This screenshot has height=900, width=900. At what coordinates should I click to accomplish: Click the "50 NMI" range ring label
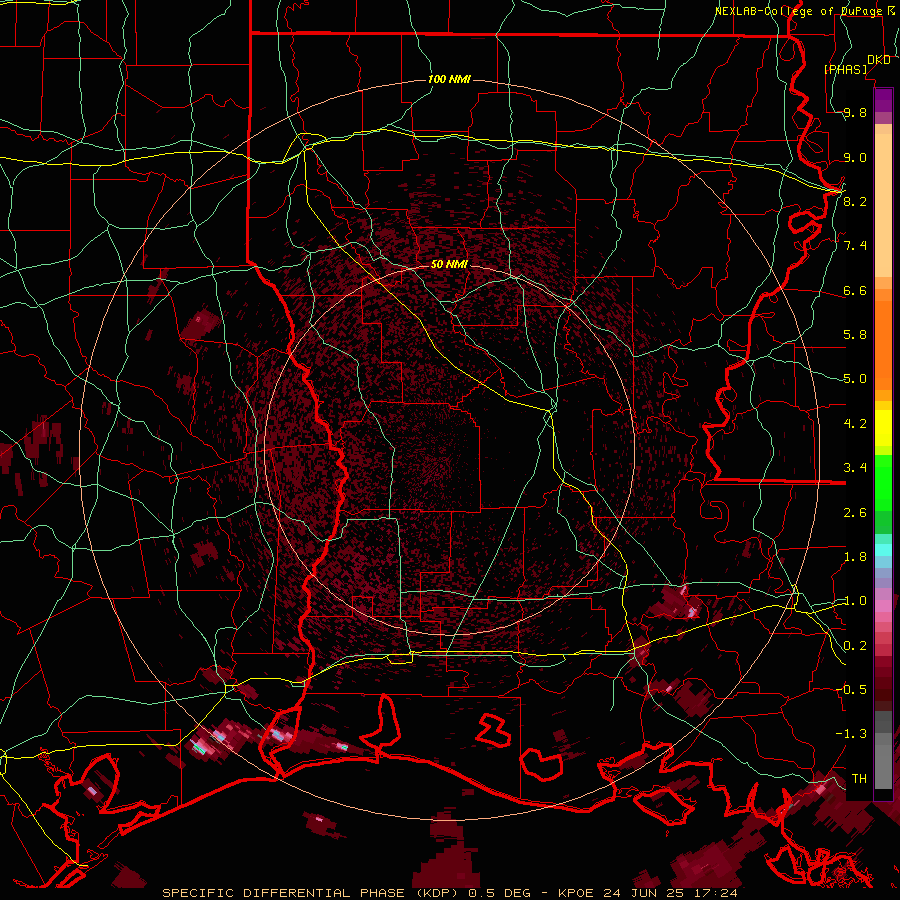click(x=449, y=264)
